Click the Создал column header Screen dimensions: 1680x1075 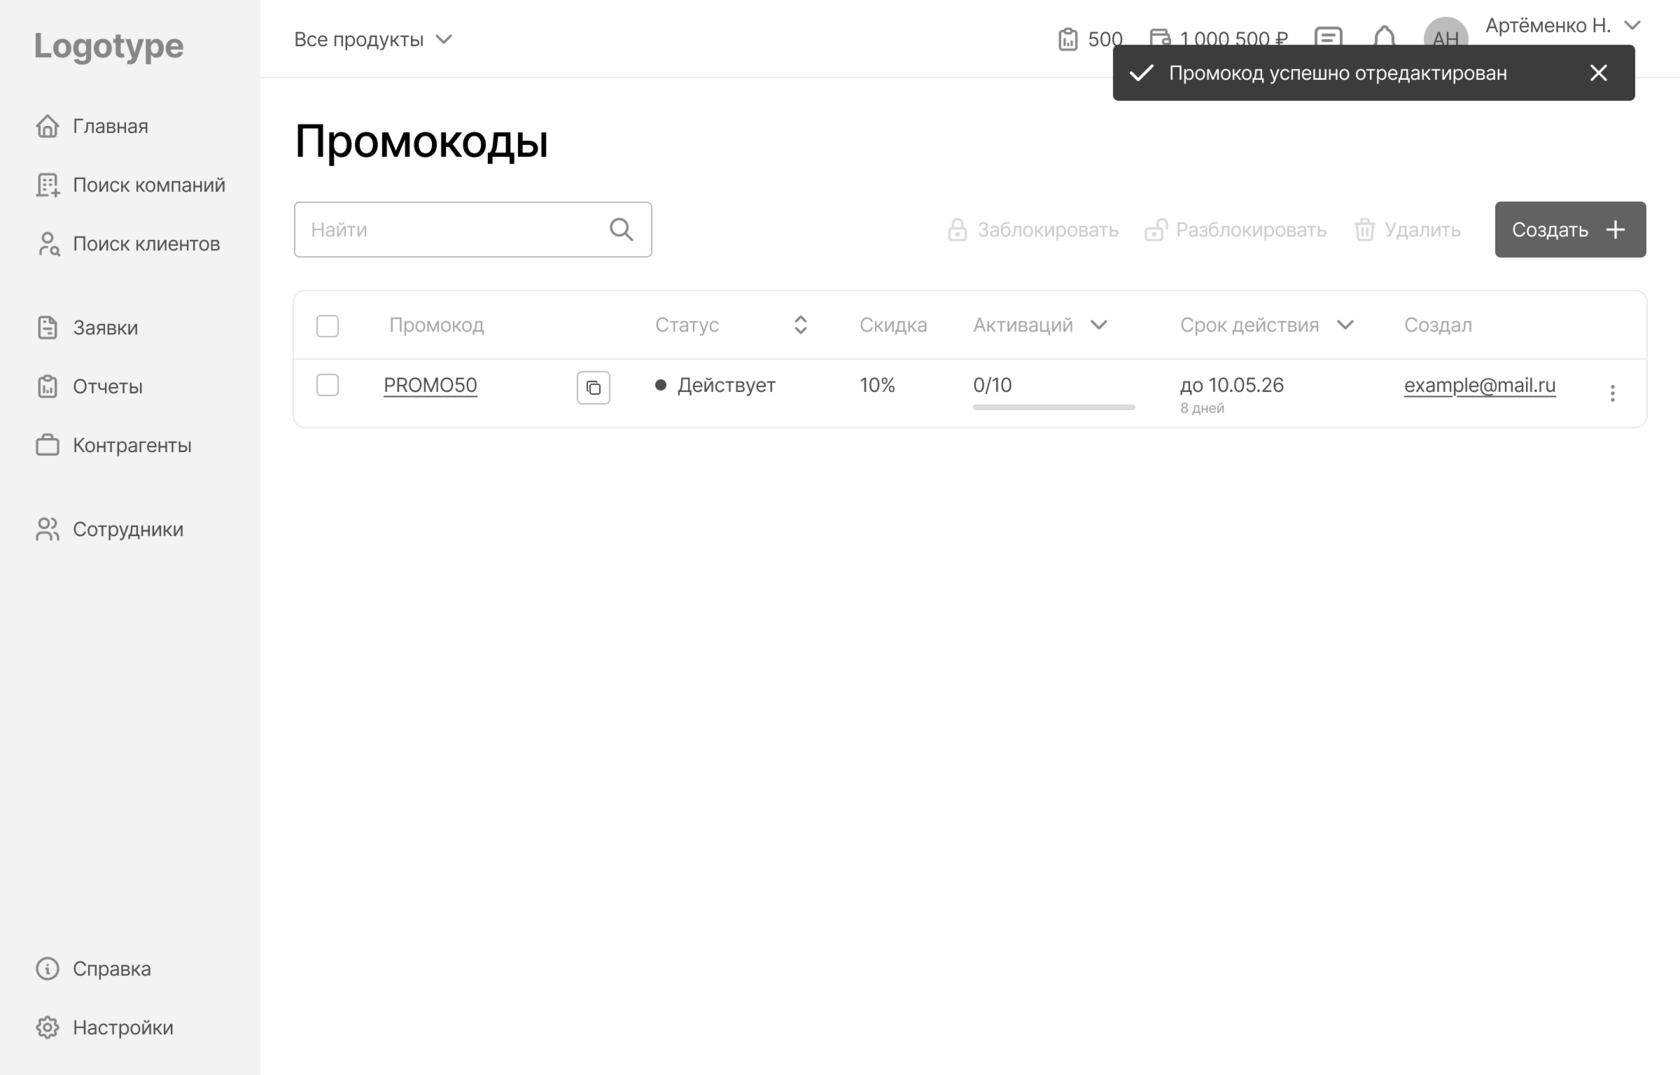pyautogui.click(x=1437, y=325)
